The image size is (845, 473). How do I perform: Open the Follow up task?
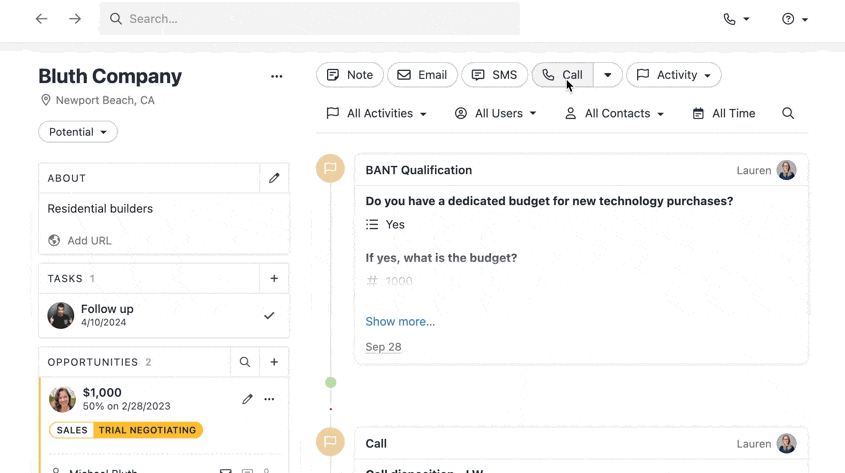(107, 309)
